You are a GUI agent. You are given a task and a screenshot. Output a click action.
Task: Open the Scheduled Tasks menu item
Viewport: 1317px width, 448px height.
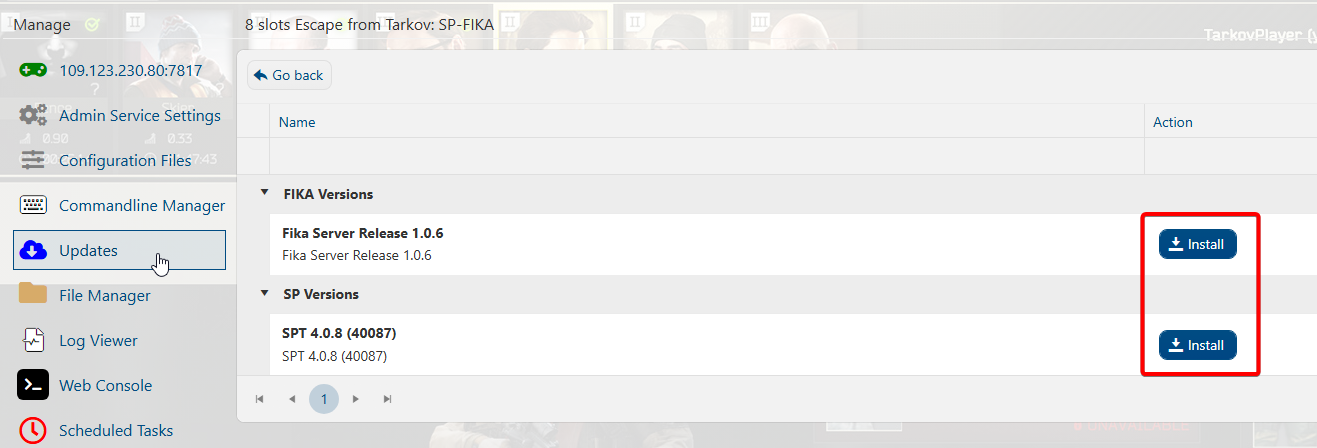[116, 431]
